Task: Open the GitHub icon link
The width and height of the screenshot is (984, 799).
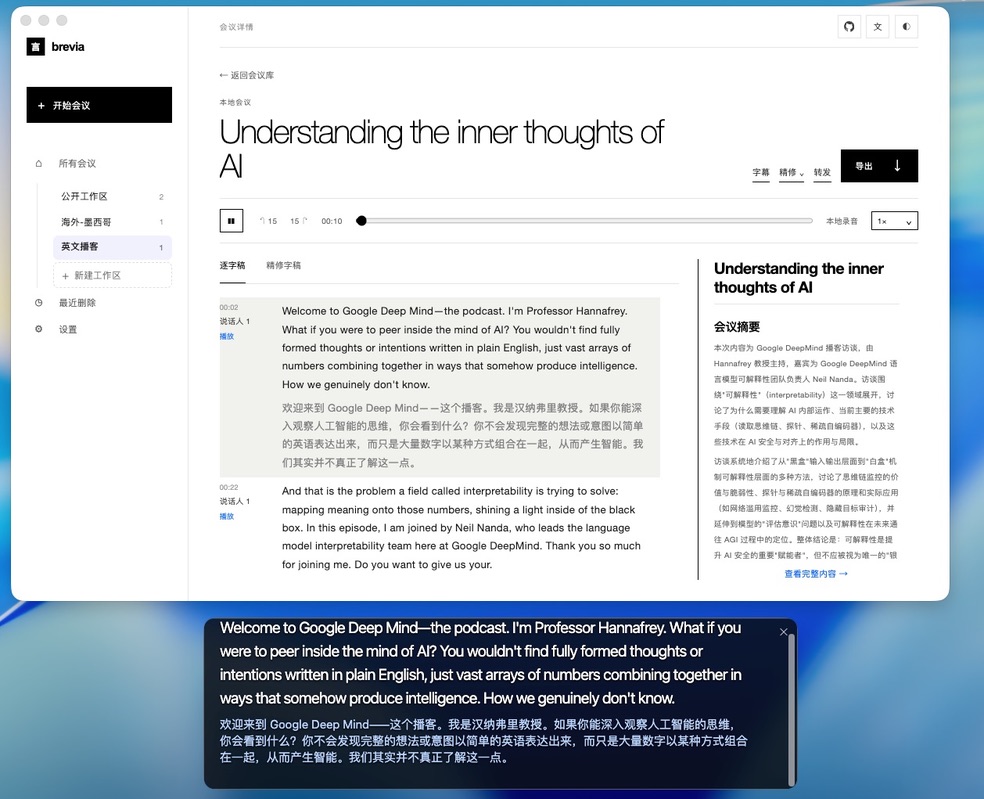Action: pyautogui.click(x=849, y=26)
